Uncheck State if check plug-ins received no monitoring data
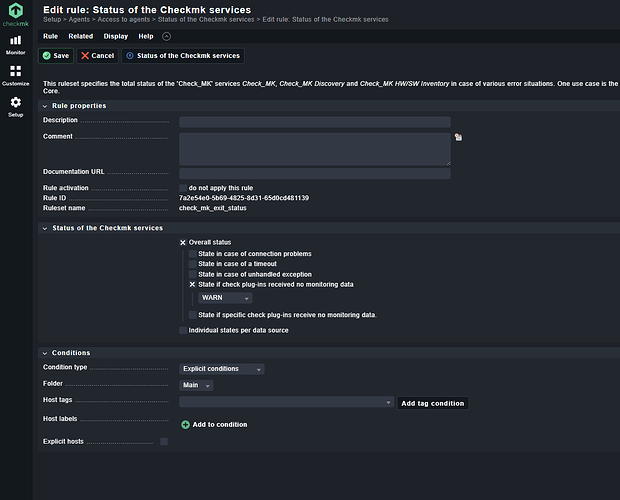This screenshot has height=500, width=620. coord(193,285)
